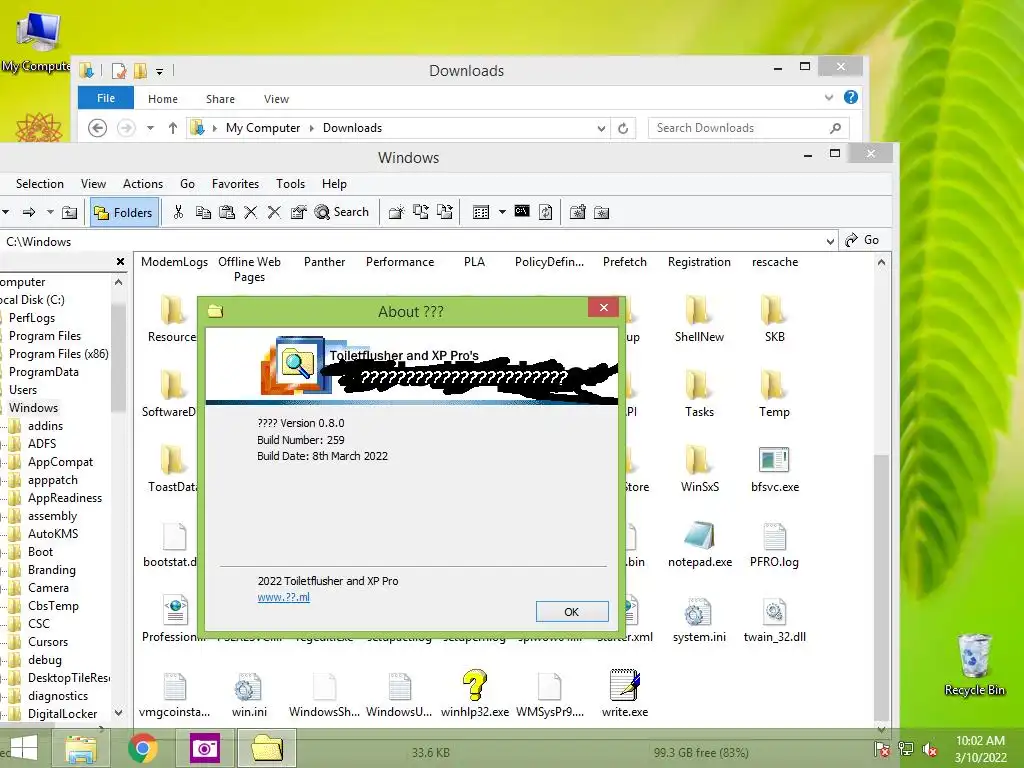Select twain_32.dll file icon
1024x768 pixels.
[774, 612]
